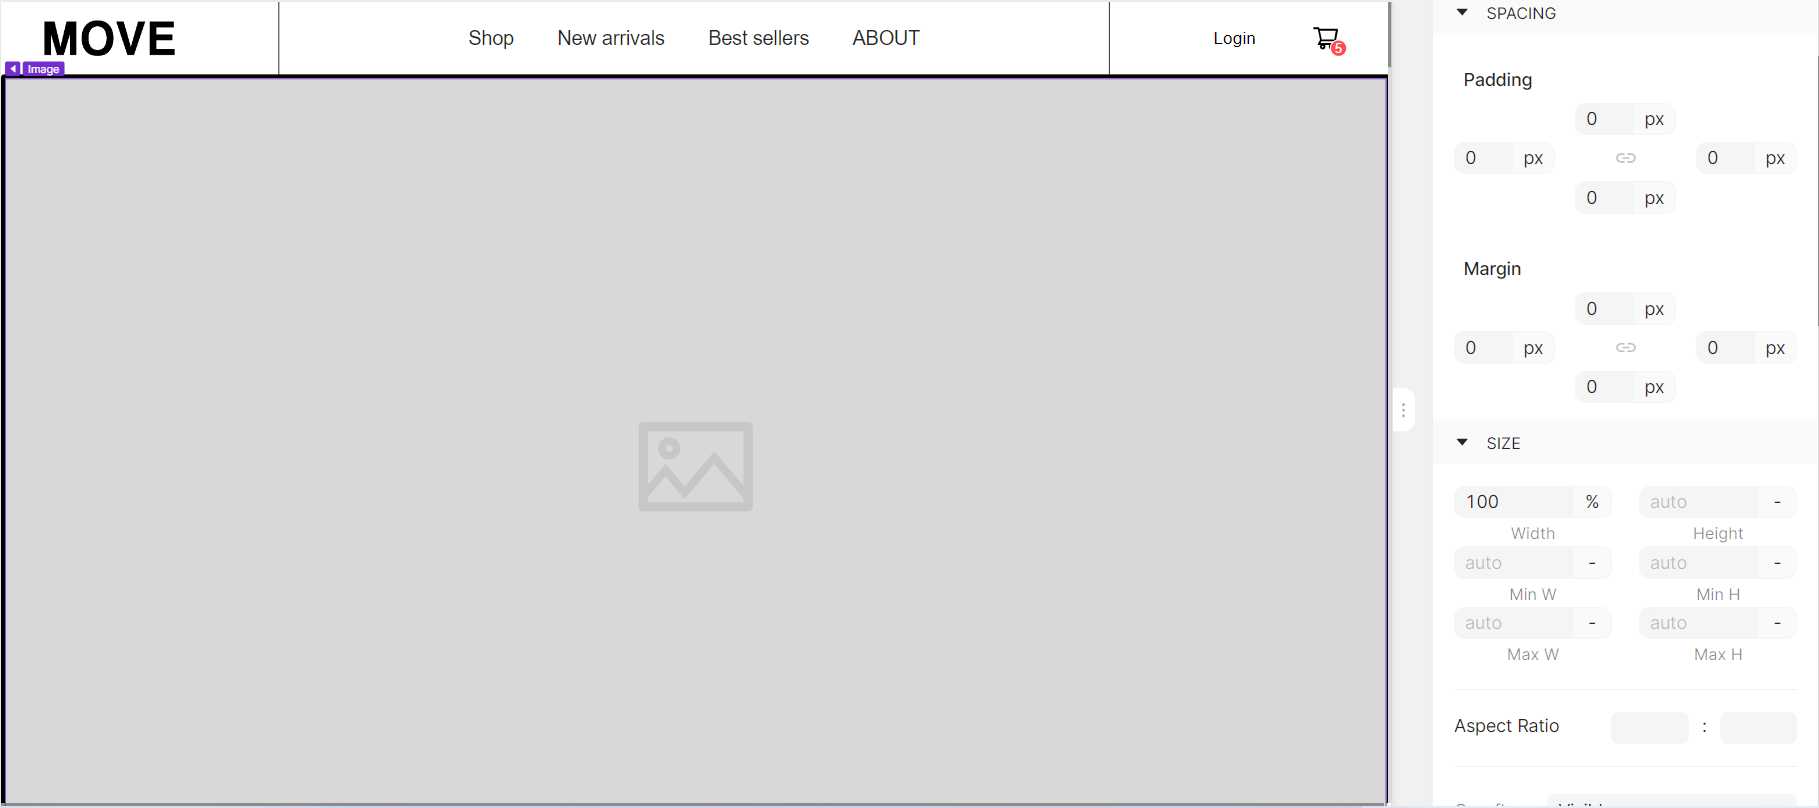Open the Height unit dropdown

[1777, 502]
